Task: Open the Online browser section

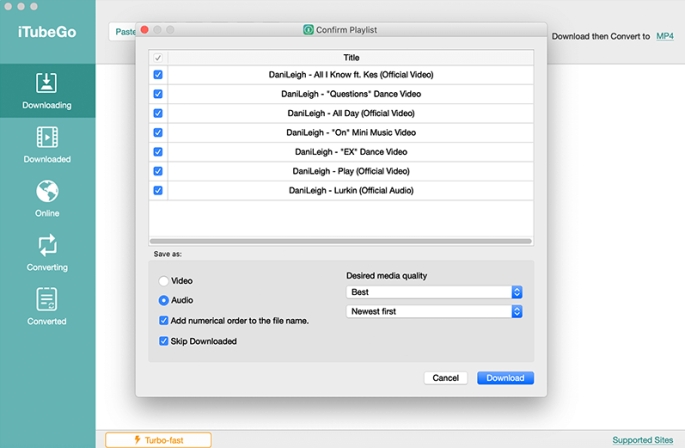Action: tap(47, 199)
